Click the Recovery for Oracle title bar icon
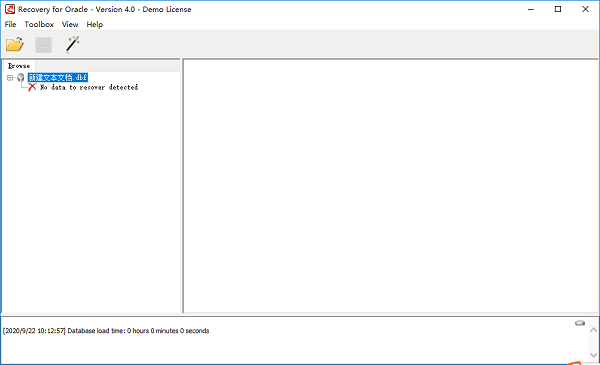Image resolution: width=600 pixels, height=365 pixels. (x=10, y=9)
